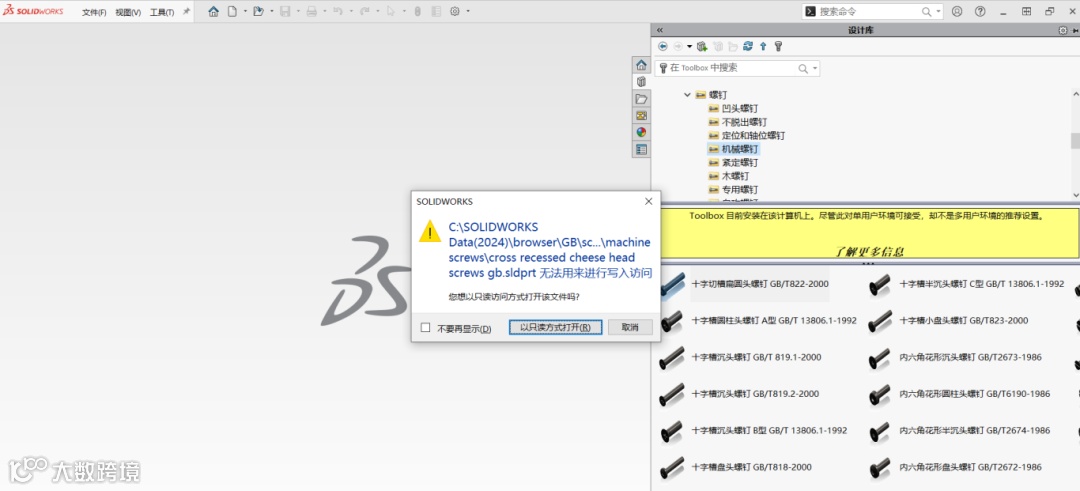Select the 凹头螺钉 folder
Image resolution: width=1080 pixels, height=491 pixels.
coord(734,109)
